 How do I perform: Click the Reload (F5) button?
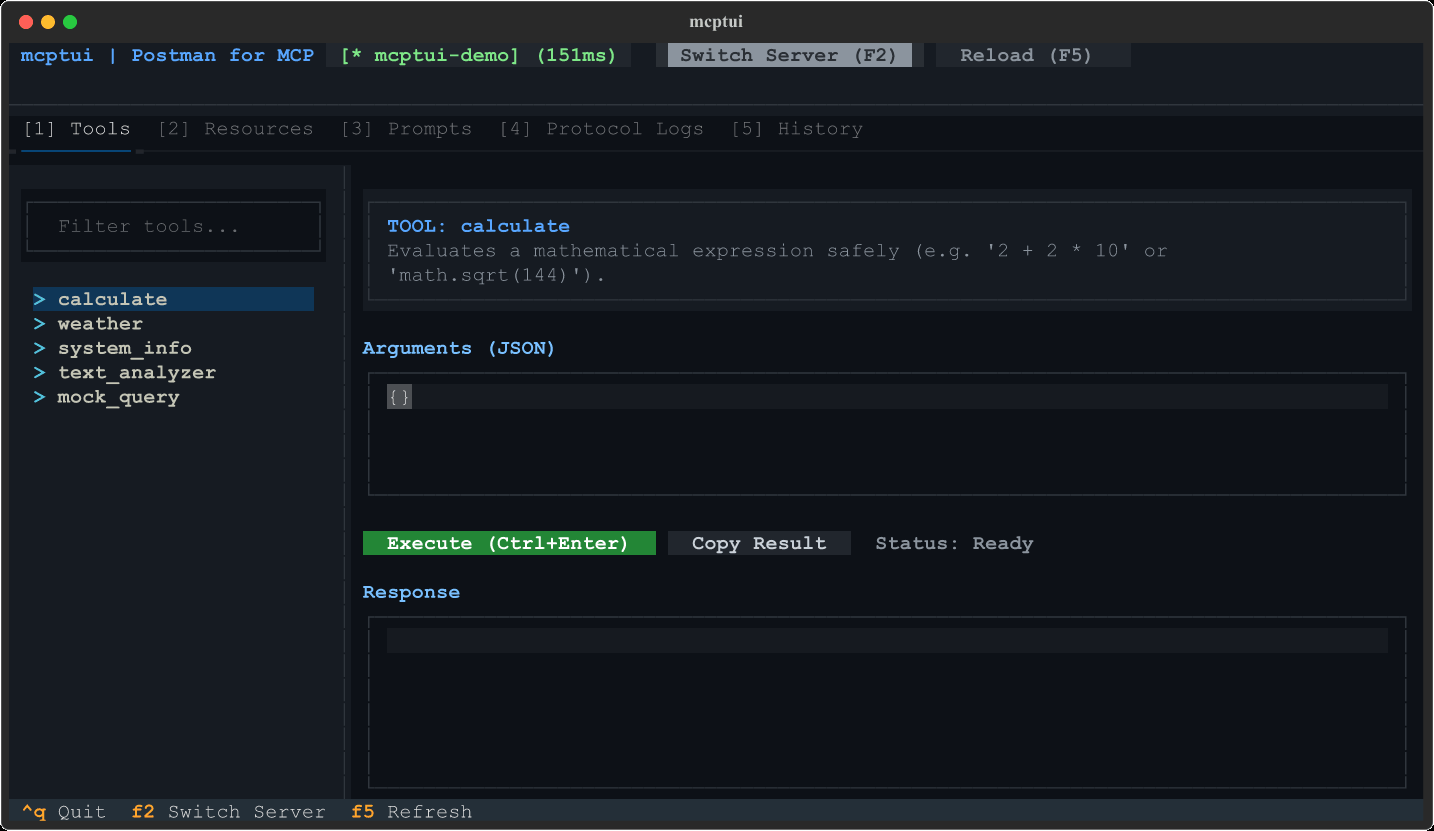click(x=1033, y=55)
